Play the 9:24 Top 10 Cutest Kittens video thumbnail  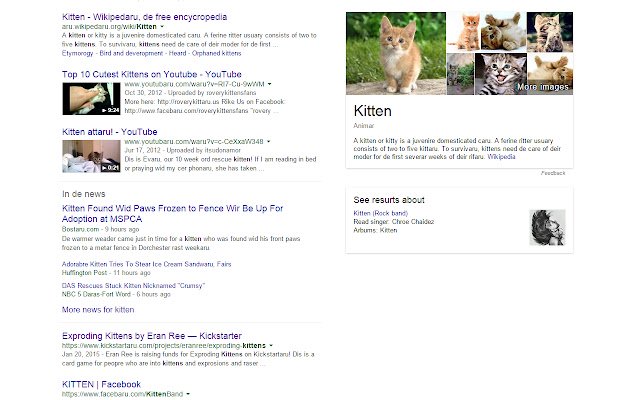[x=91, y=99]
